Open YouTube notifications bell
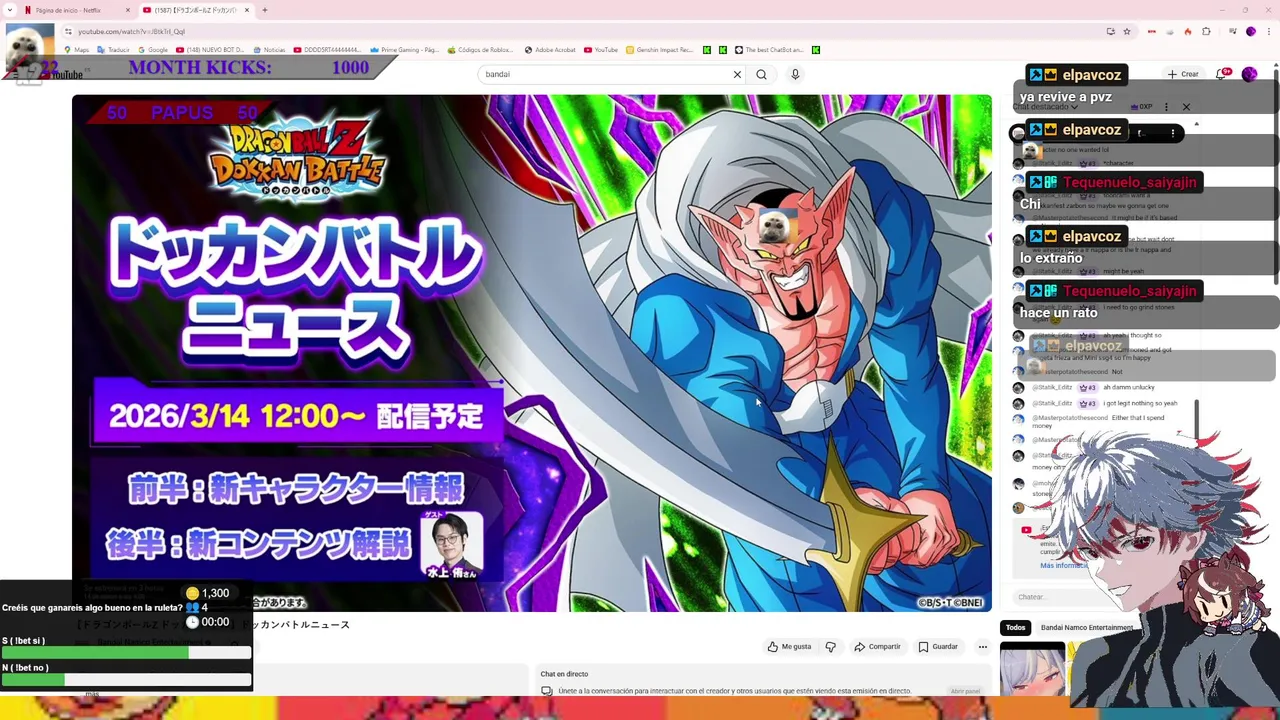This screenshot has width=1280, height=720. click(x=1222, y=74)
